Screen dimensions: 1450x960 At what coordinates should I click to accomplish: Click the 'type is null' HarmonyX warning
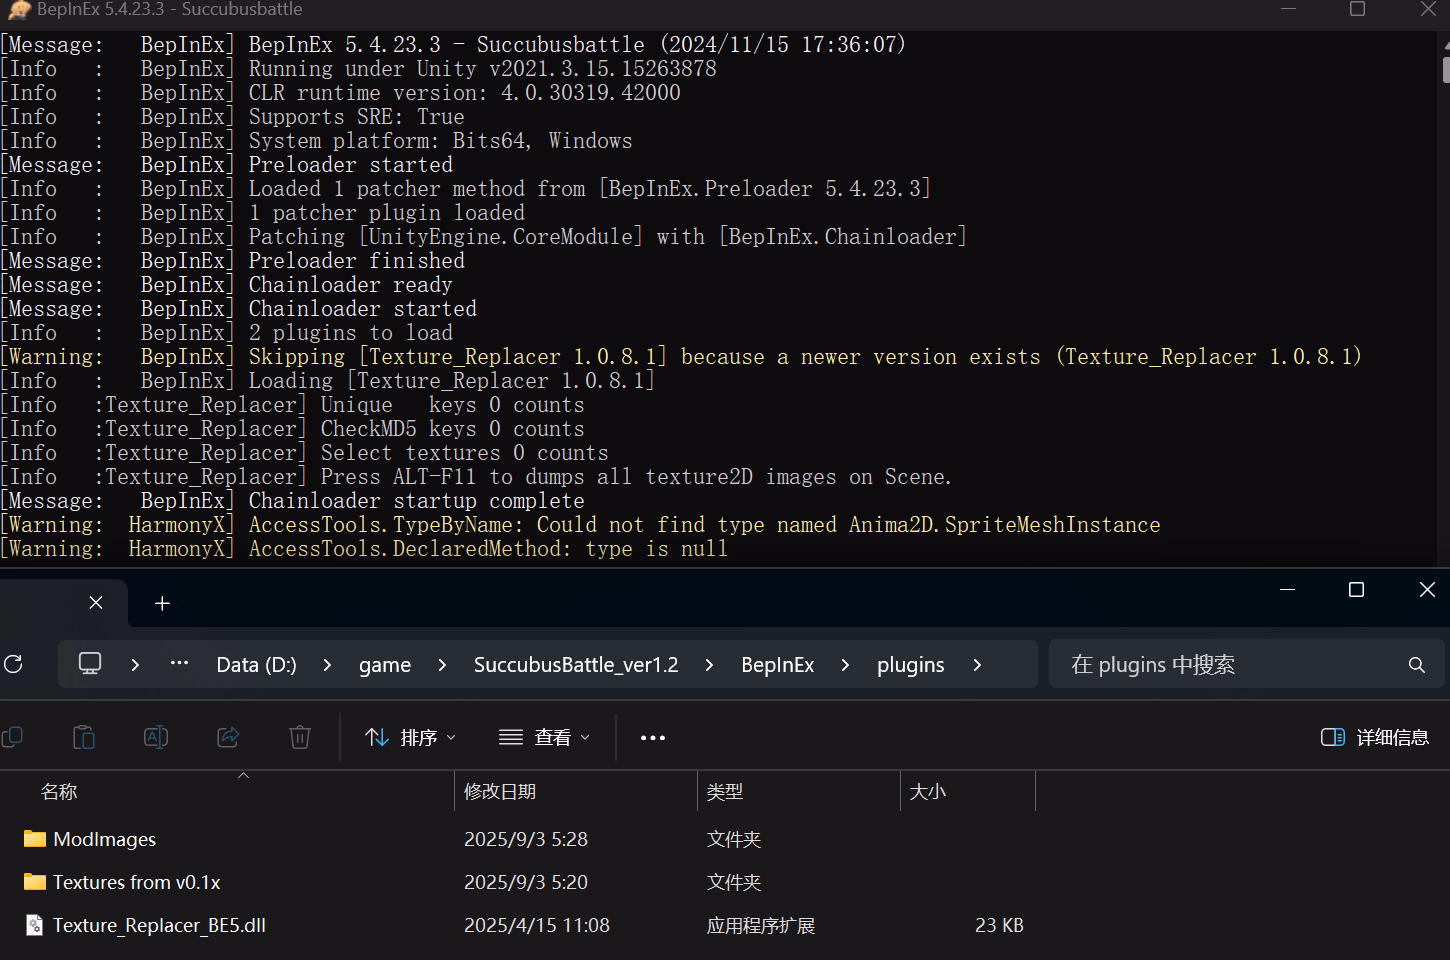[364, 549]
